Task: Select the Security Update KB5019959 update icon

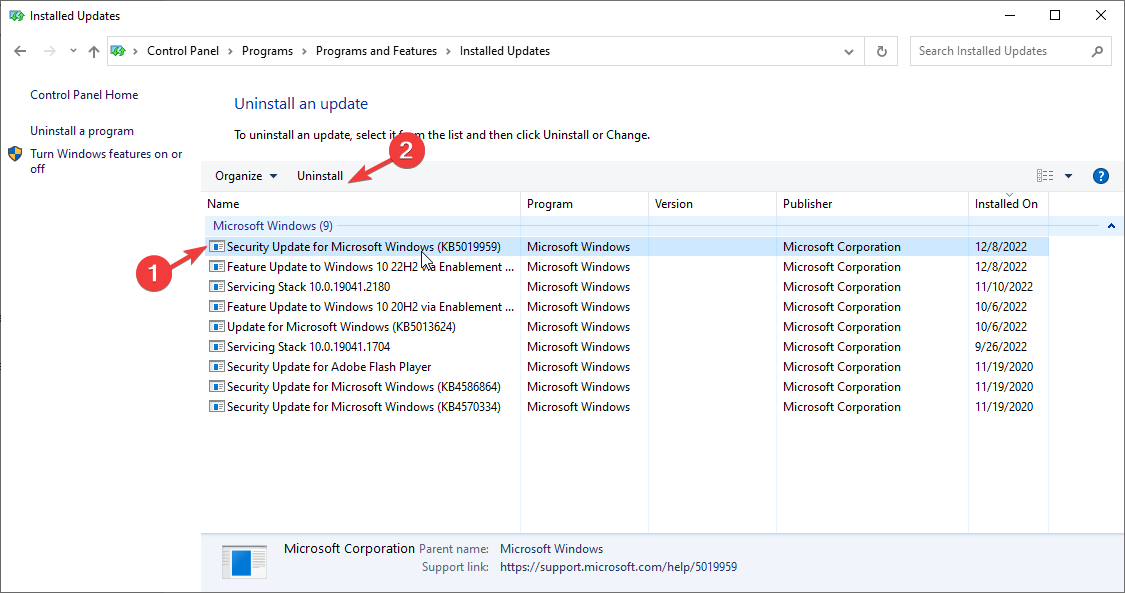Action: (x=216, y=246)
